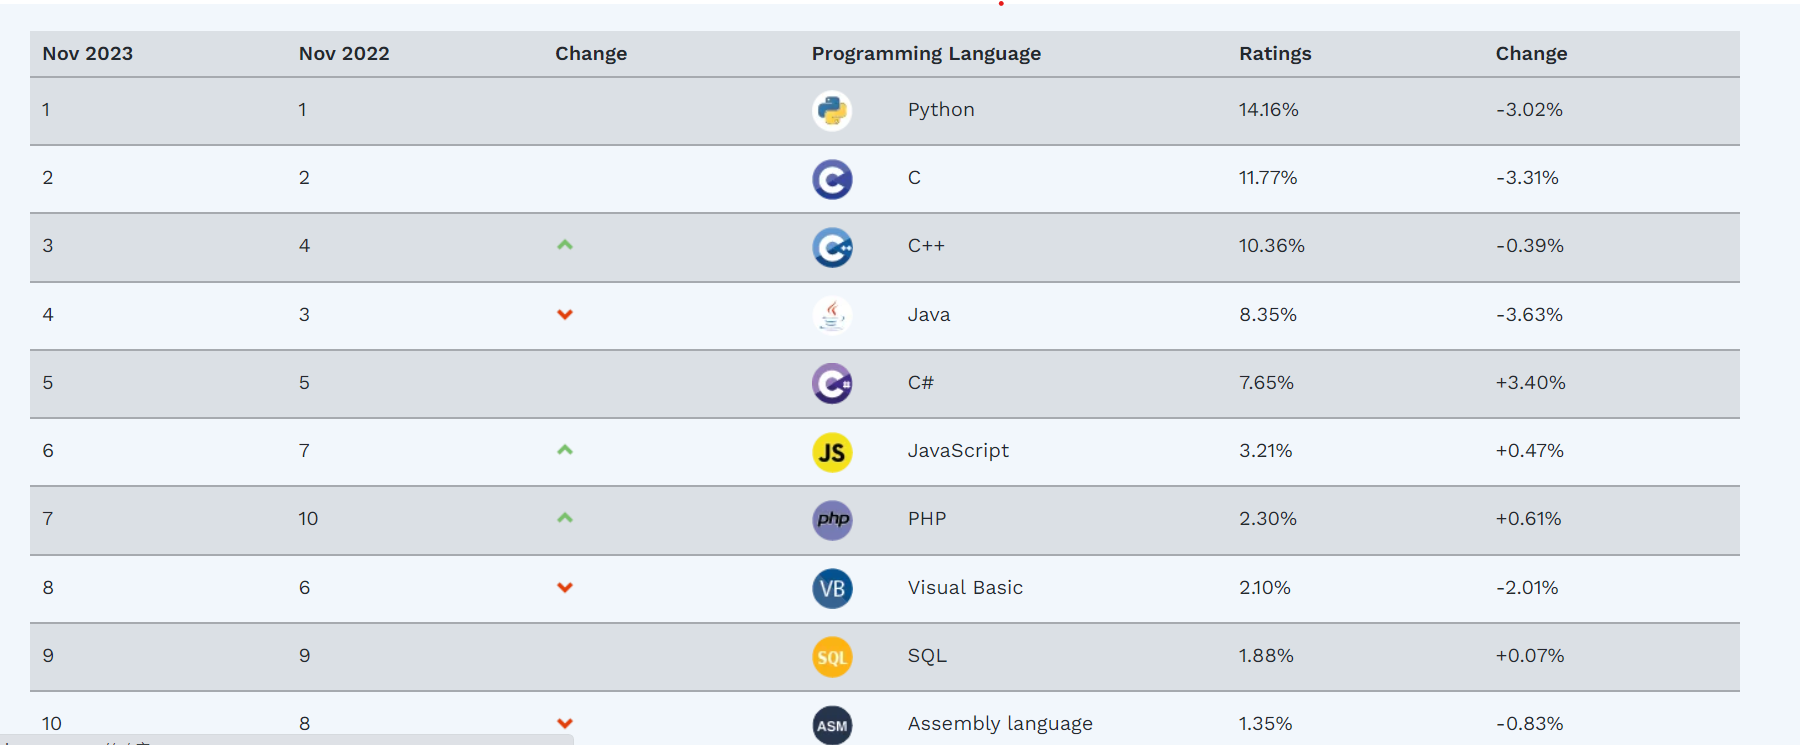Viewport: 1800px width, 745px height.
Task: Click the green up arrow for JavaScript
Action: point(565,450)
